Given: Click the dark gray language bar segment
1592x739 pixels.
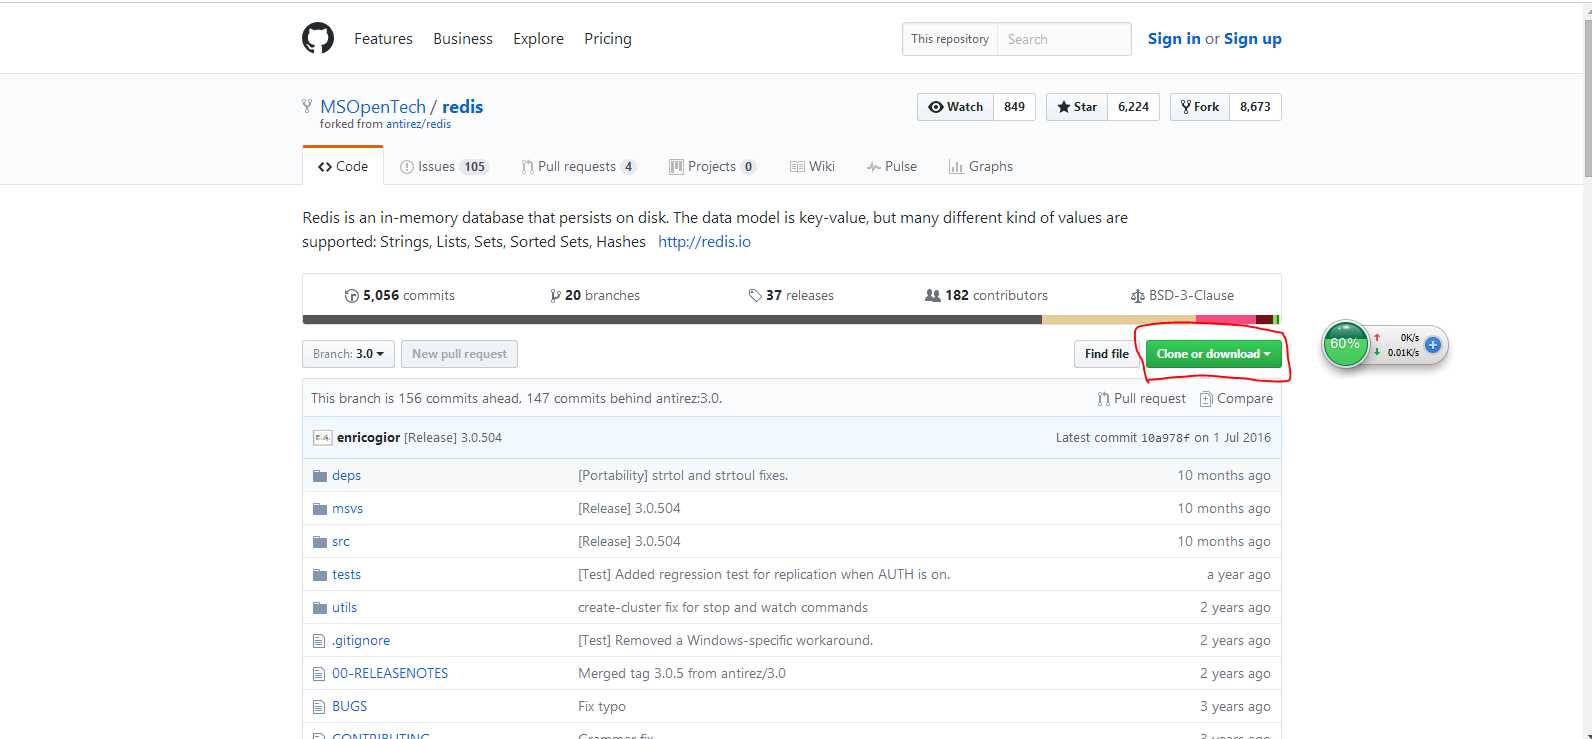Looking at the screenshot, I should 672,320.
